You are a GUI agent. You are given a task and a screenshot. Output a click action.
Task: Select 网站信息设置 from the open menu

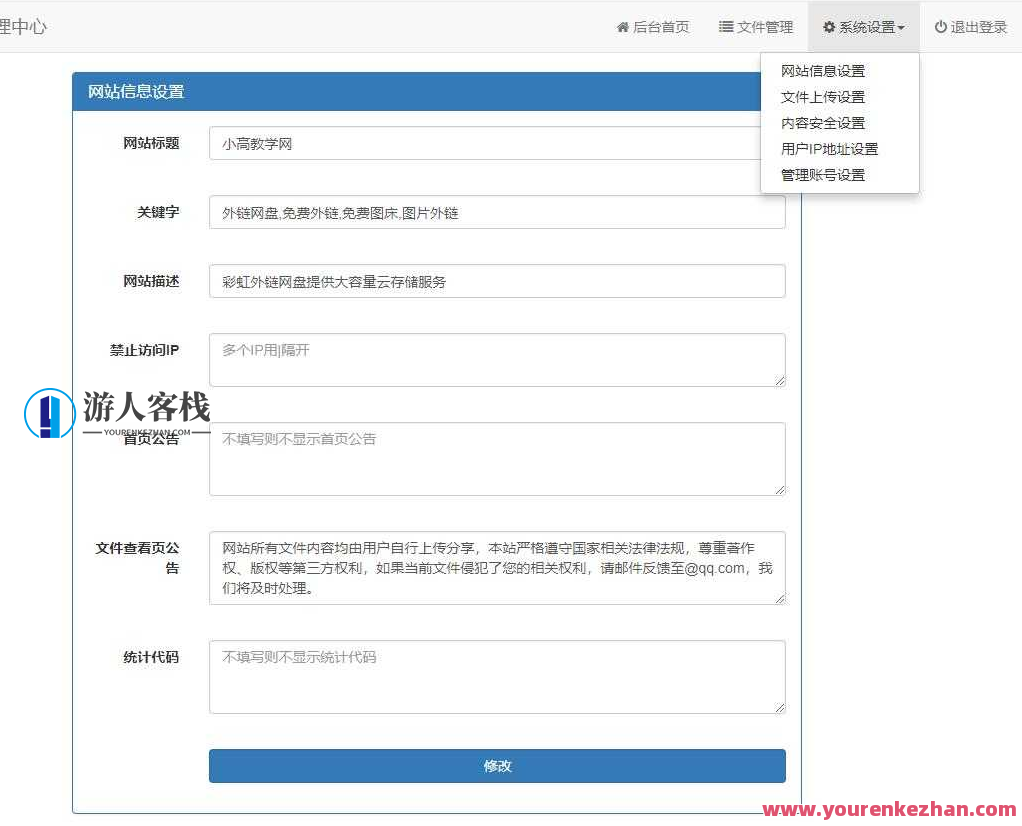(822, 71)
